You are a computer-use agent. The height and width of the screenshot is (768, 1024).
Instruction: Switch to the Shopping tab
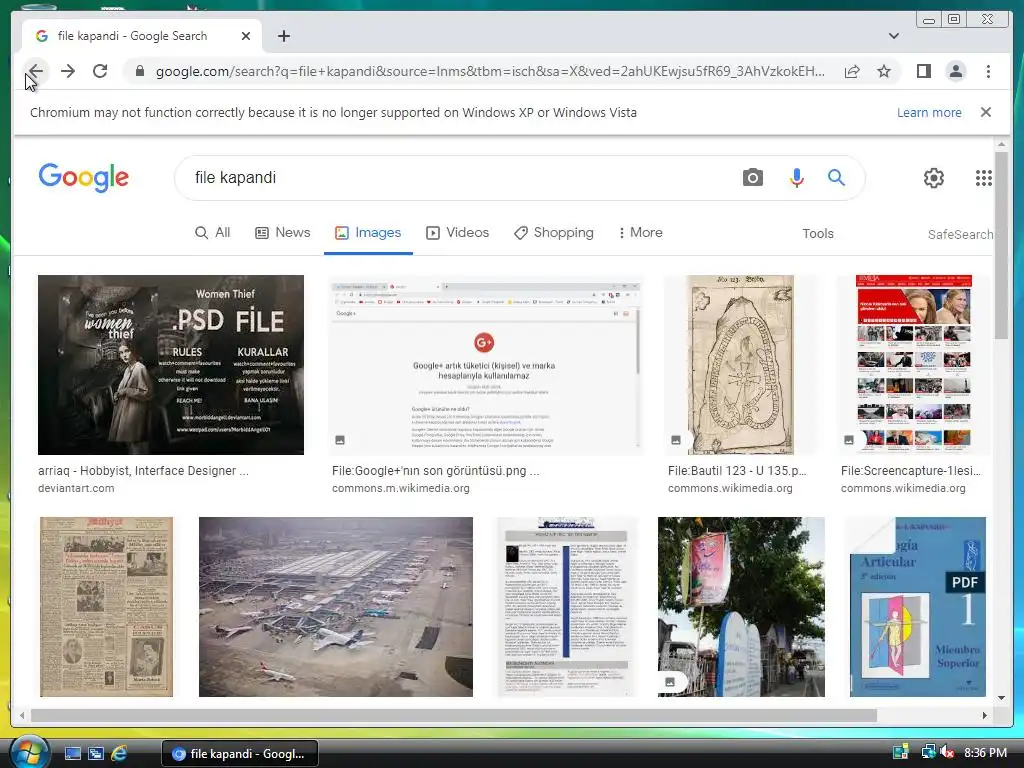tap(554, 232)
